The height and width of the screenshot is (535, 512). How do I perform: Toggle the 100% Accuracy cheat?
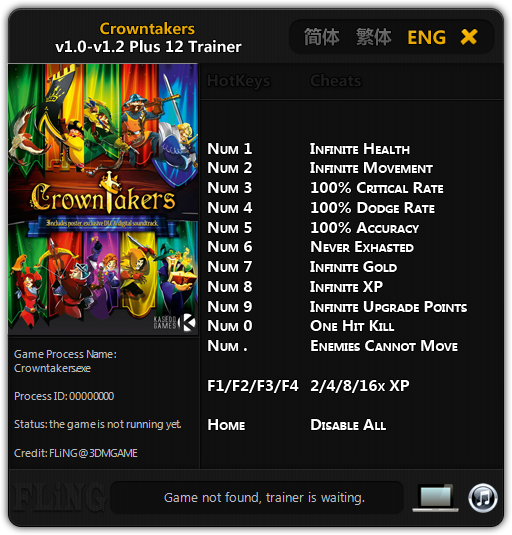tap(364, 228)
